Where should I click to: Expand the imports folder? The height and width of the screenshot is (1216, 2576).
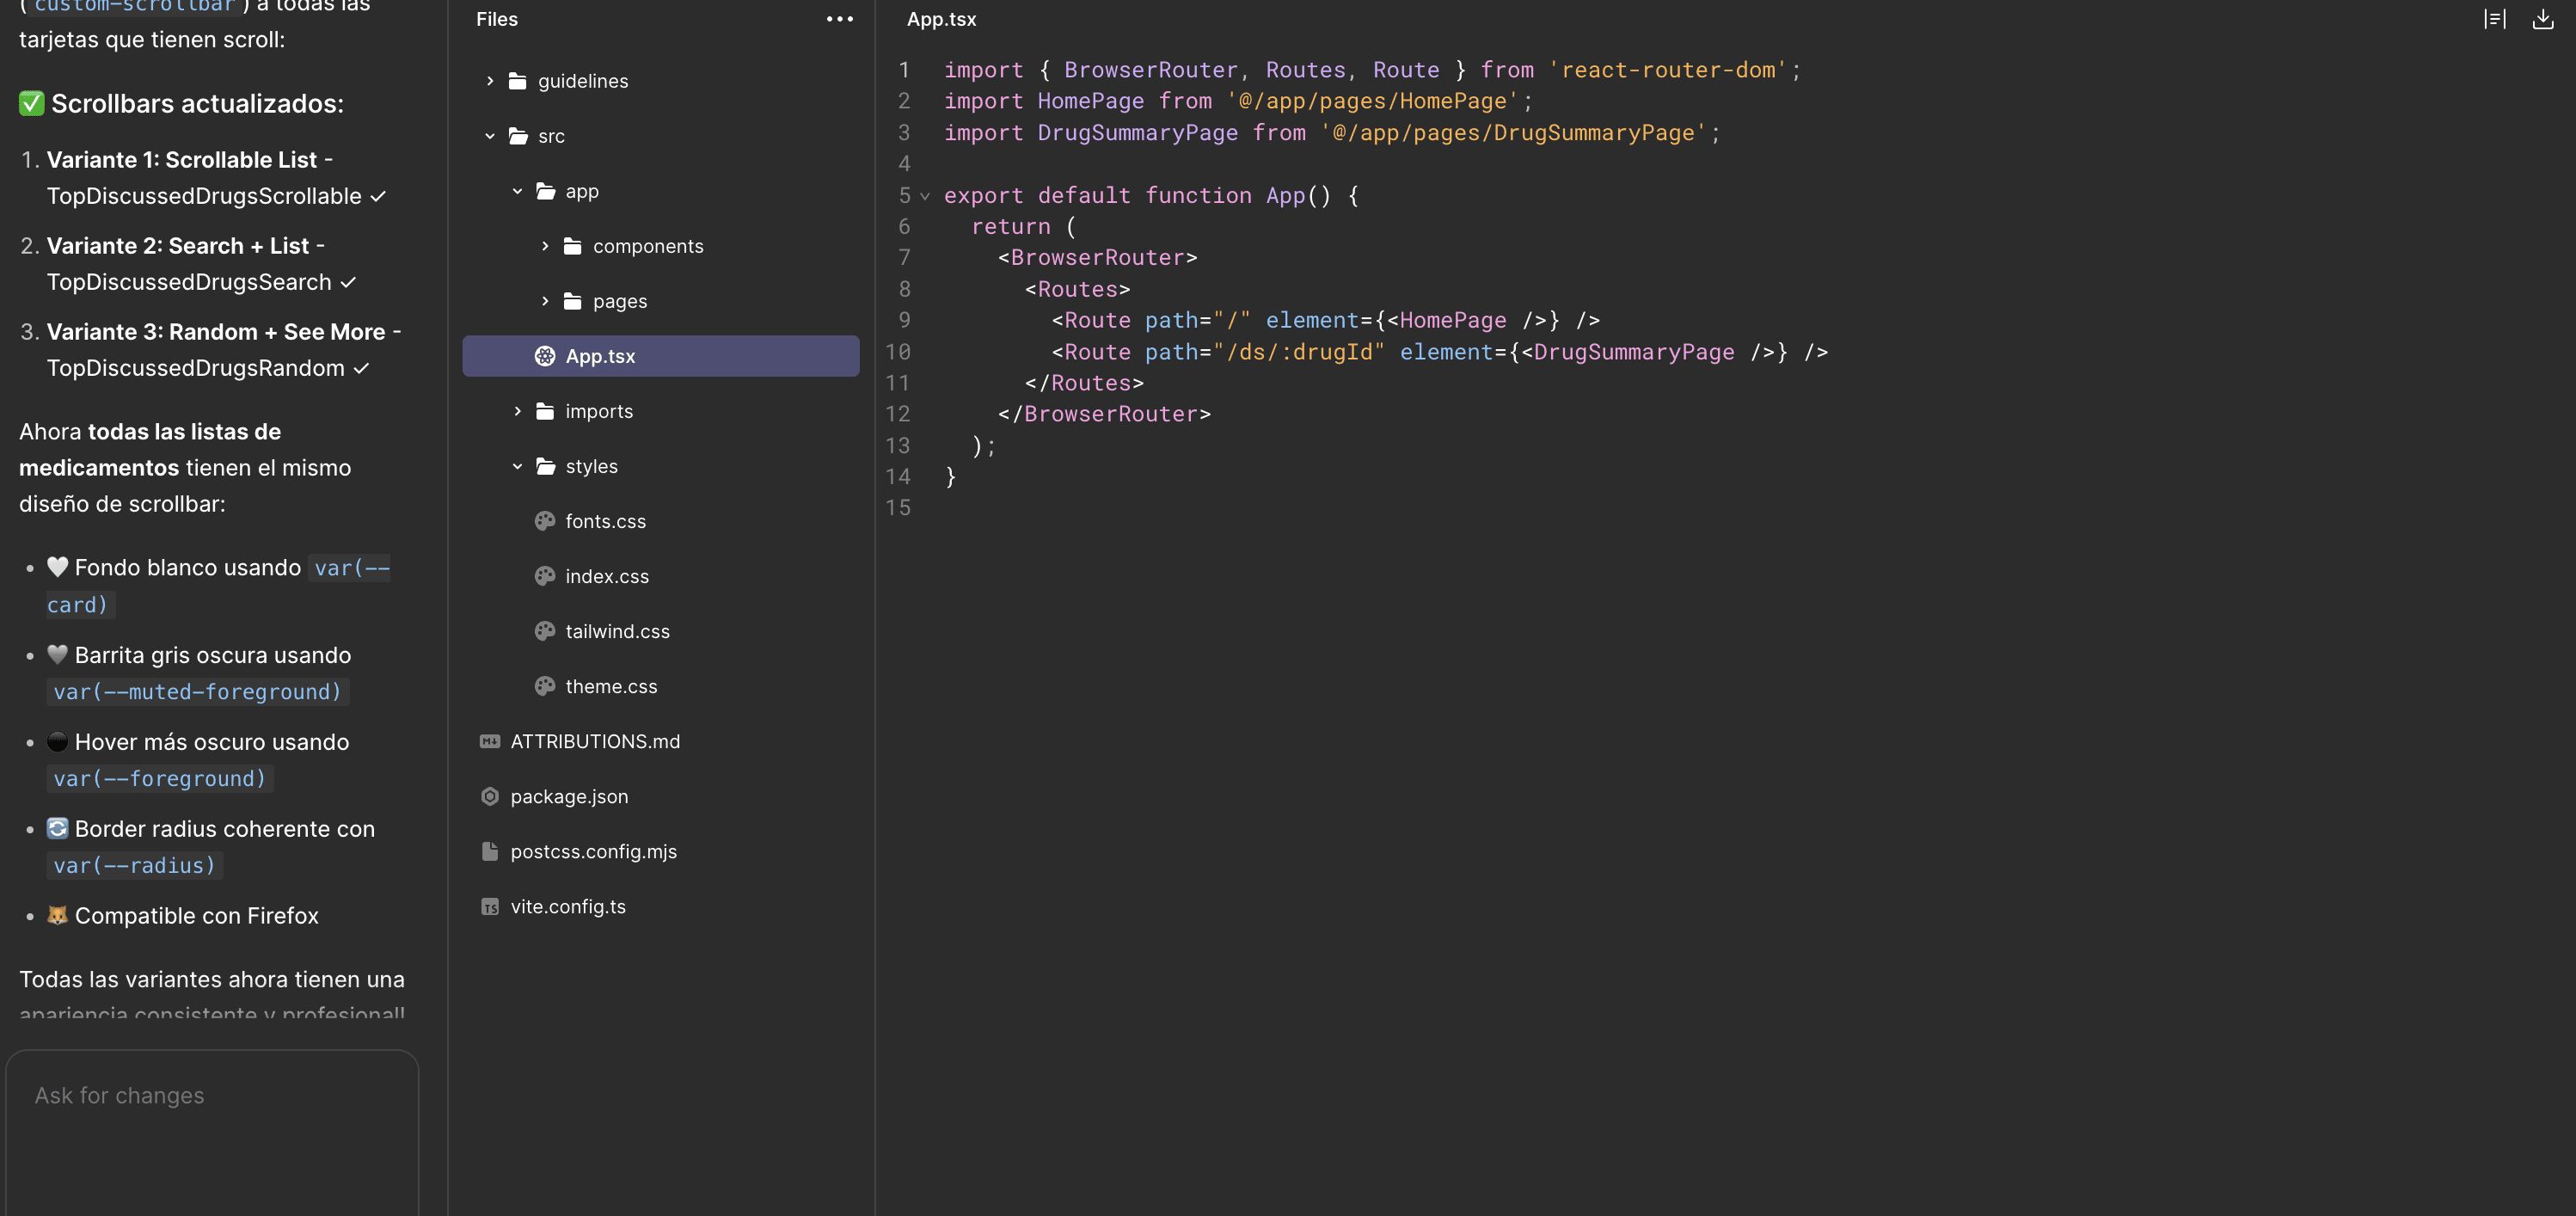[x=517, y=411]
